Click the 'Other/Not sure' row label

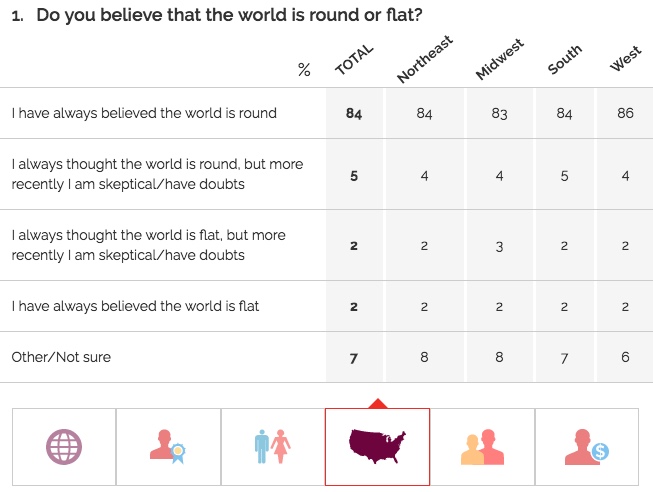click(x=61, y=357)
